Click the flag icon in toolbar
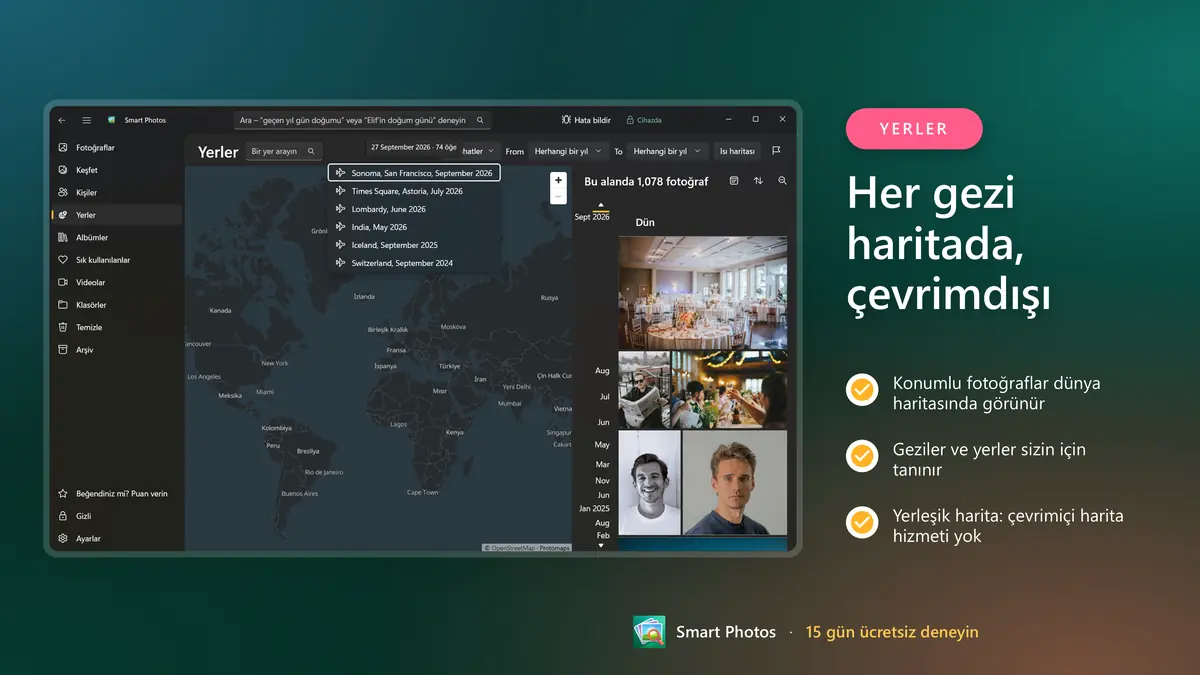Screen dimensions: 1200x675 click(776, 151)
